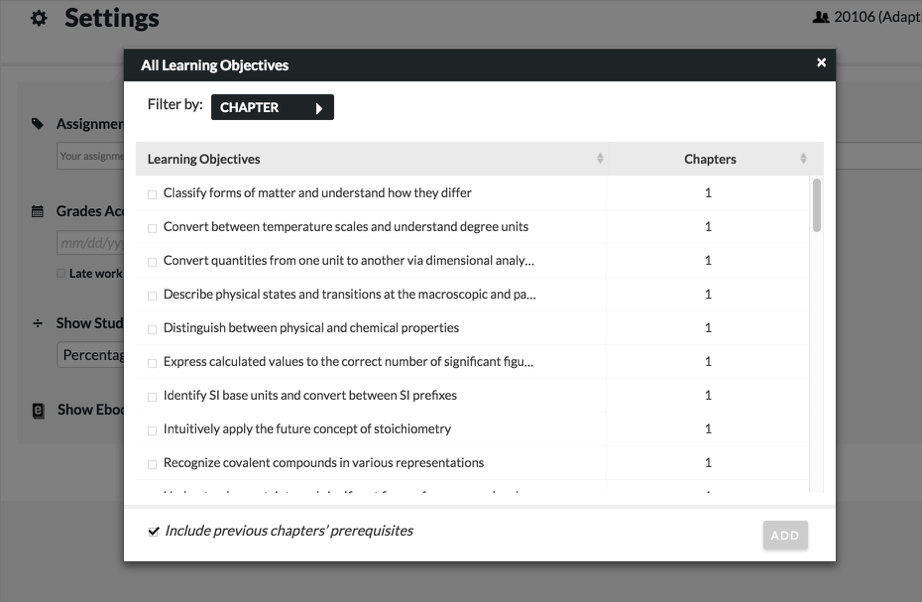
Task: Click the Show Ebook book icon
Action: 38,410
